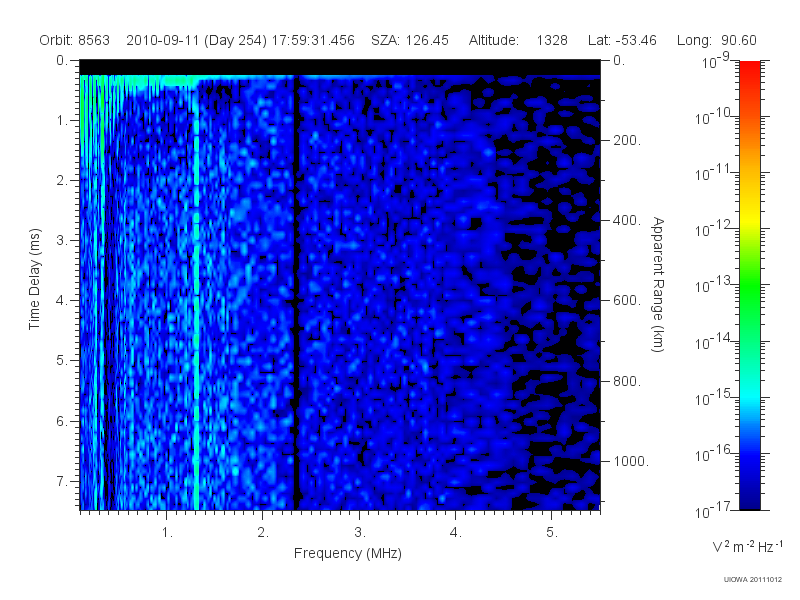Click the dark blue bottom of color bar
Screen dimensions: 800x600
(x=749, y=497)
